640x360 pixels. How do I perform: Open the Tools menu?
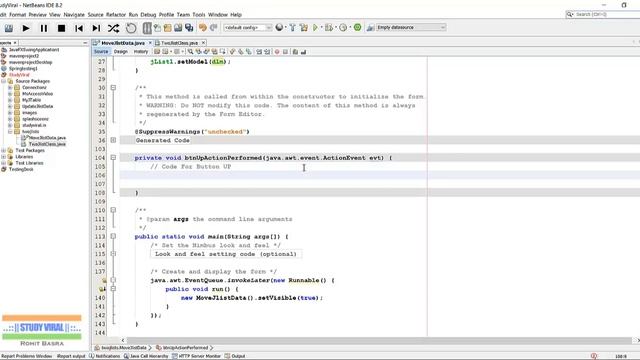[x=199, y=15]
